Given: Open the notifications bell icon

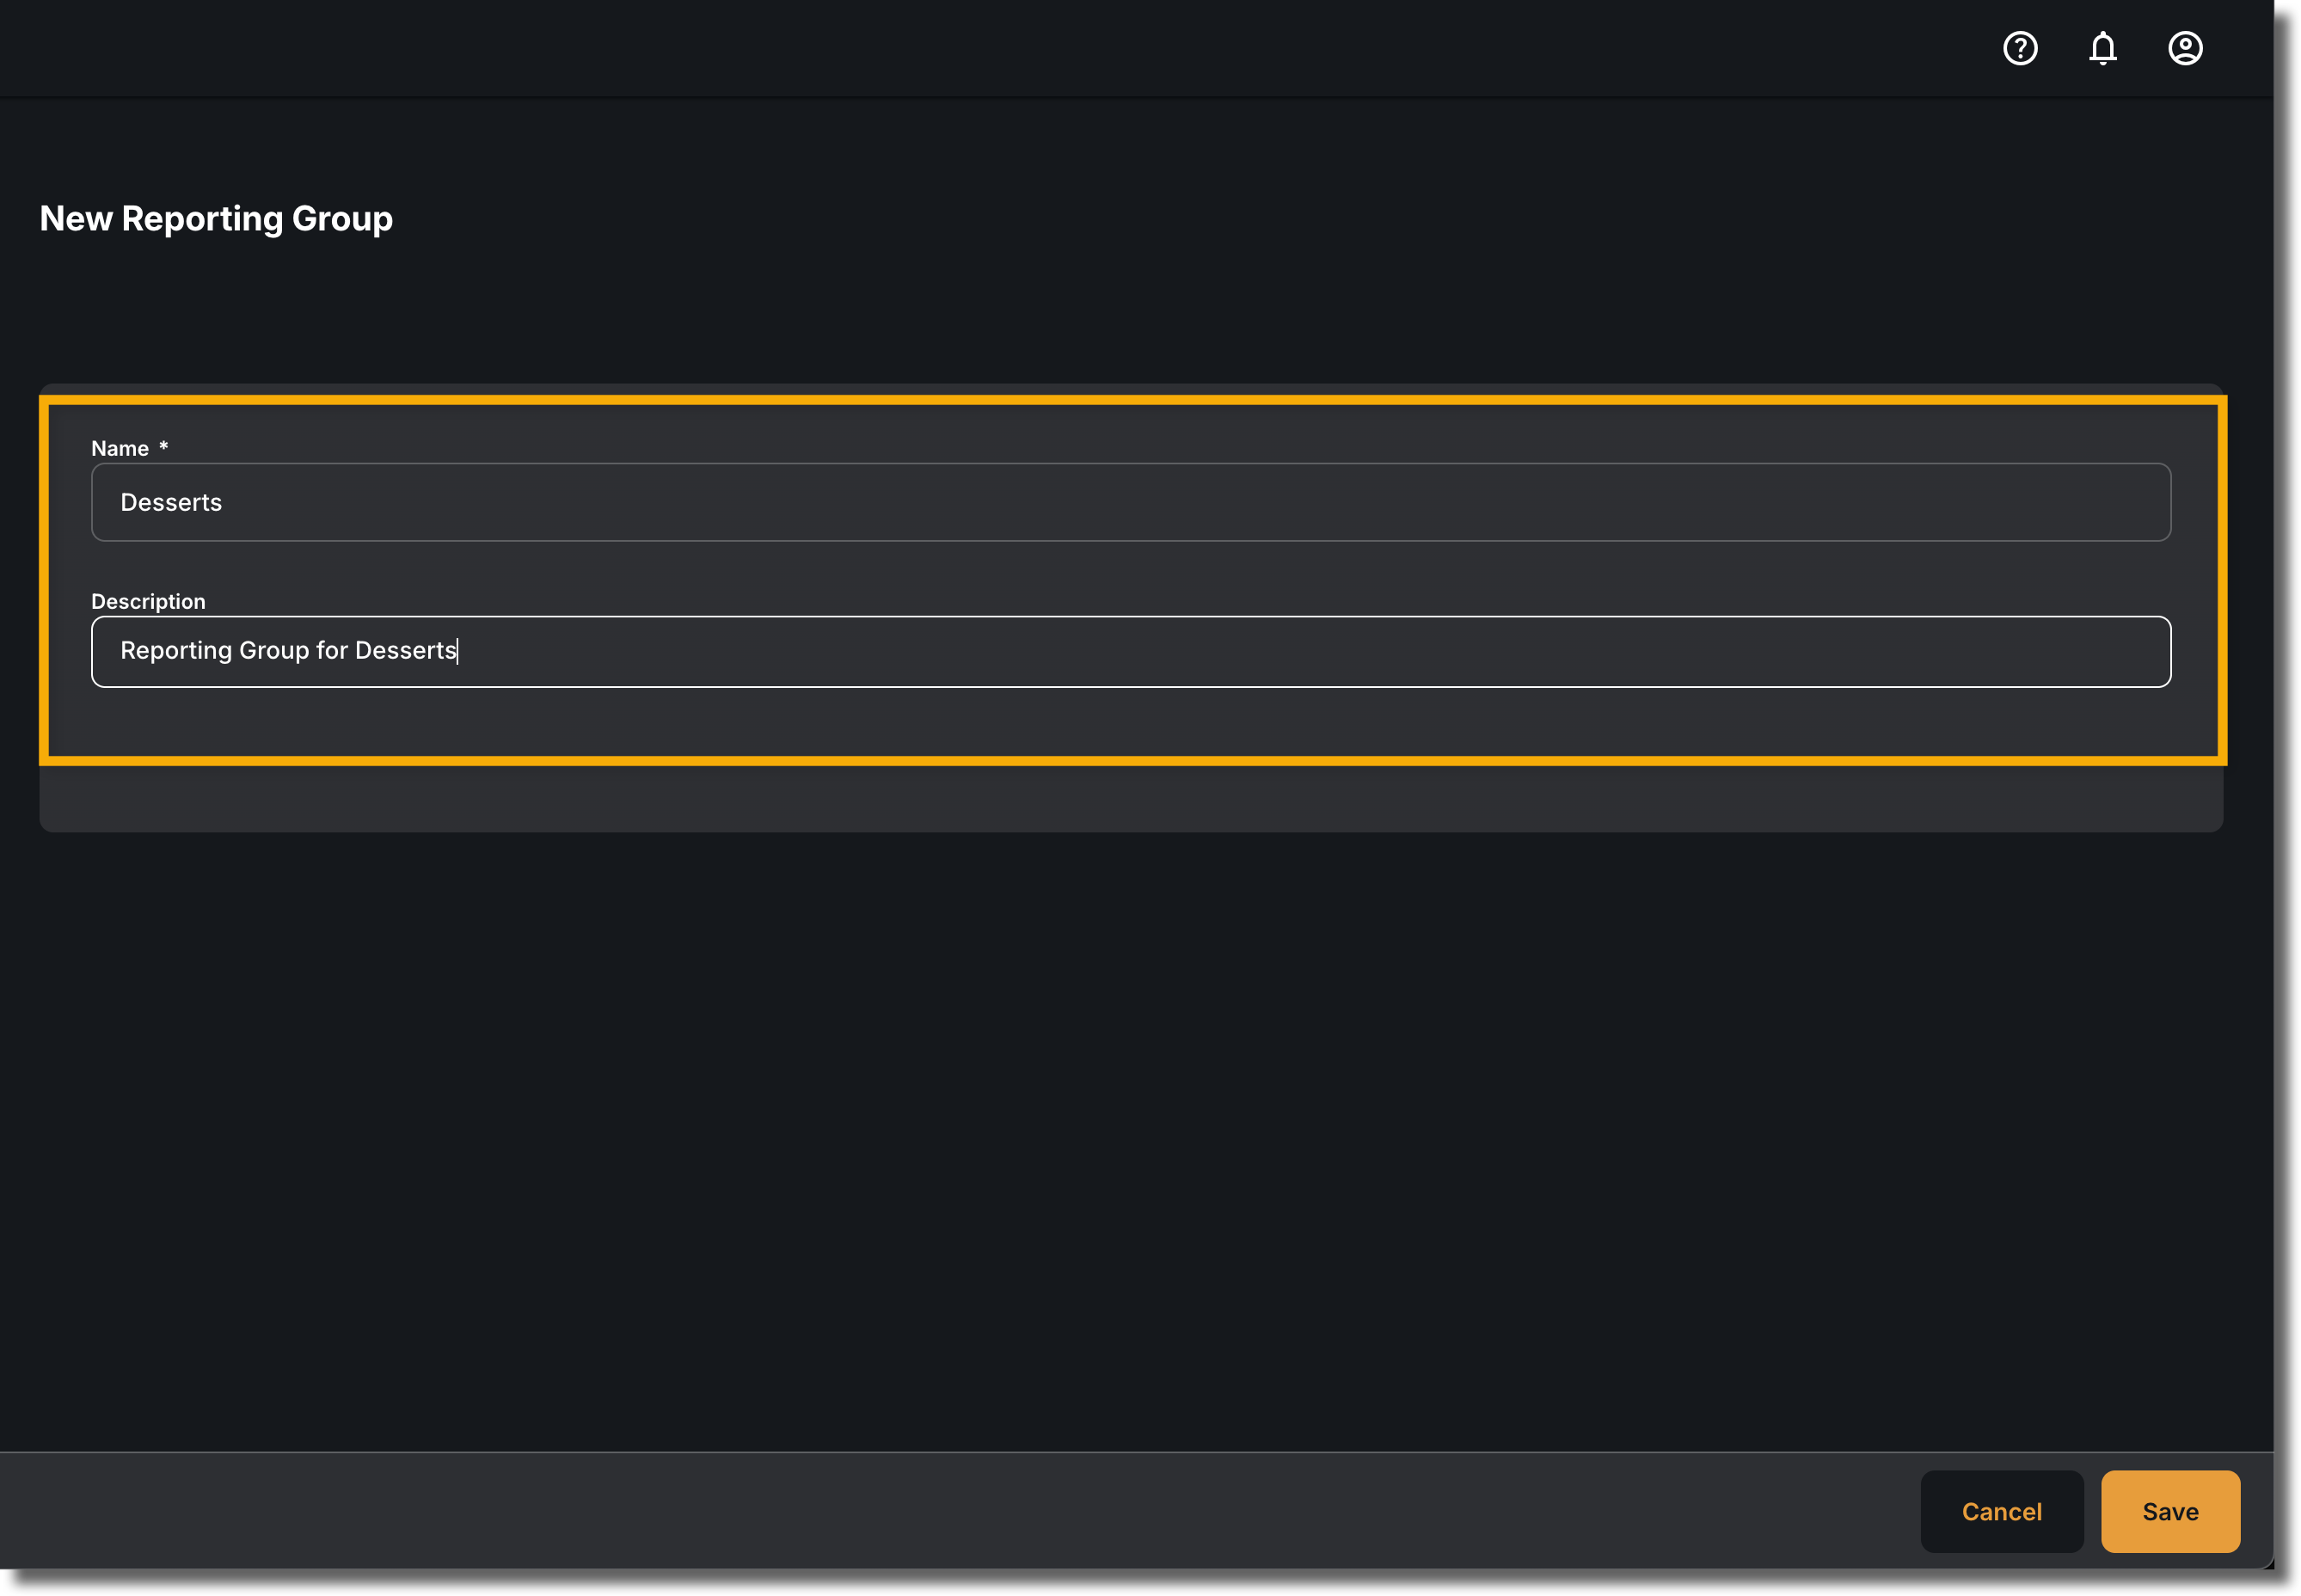Looking at the screenshot, I should click(2102, 48).
